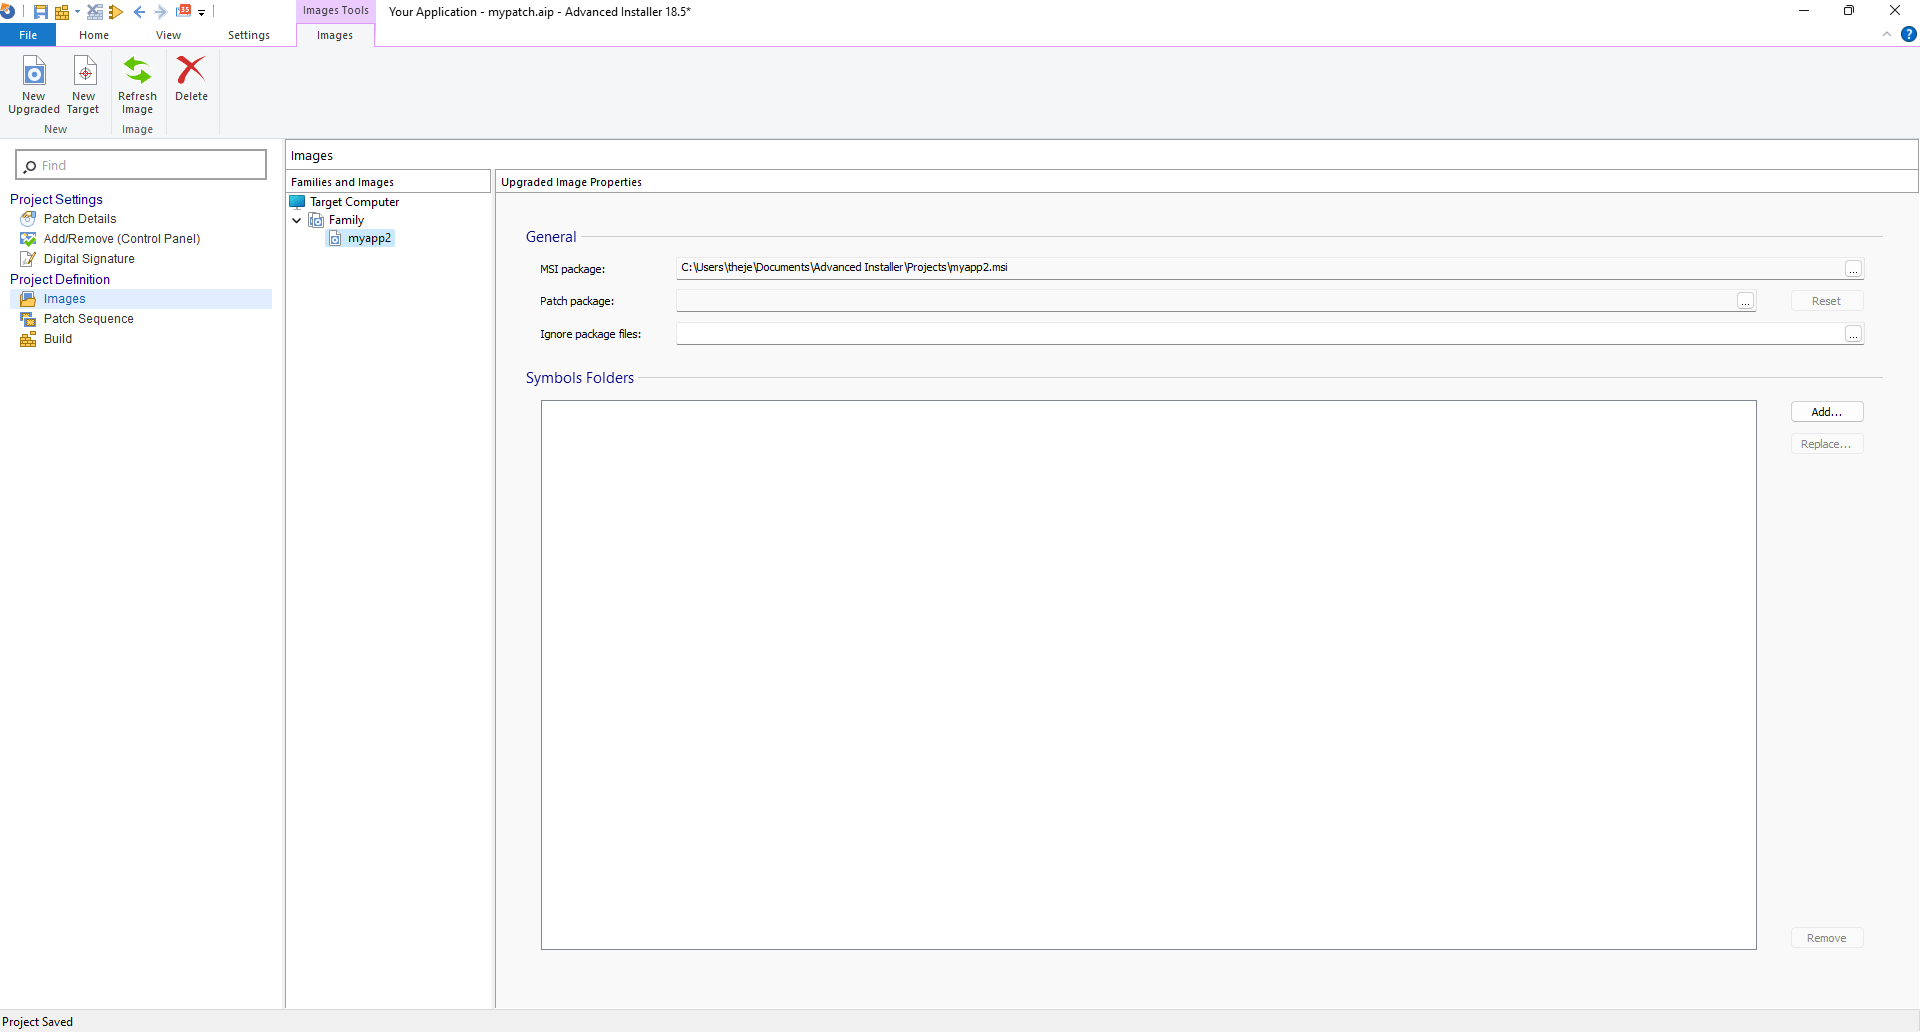Collapse the Family tree node

point(297,220)
